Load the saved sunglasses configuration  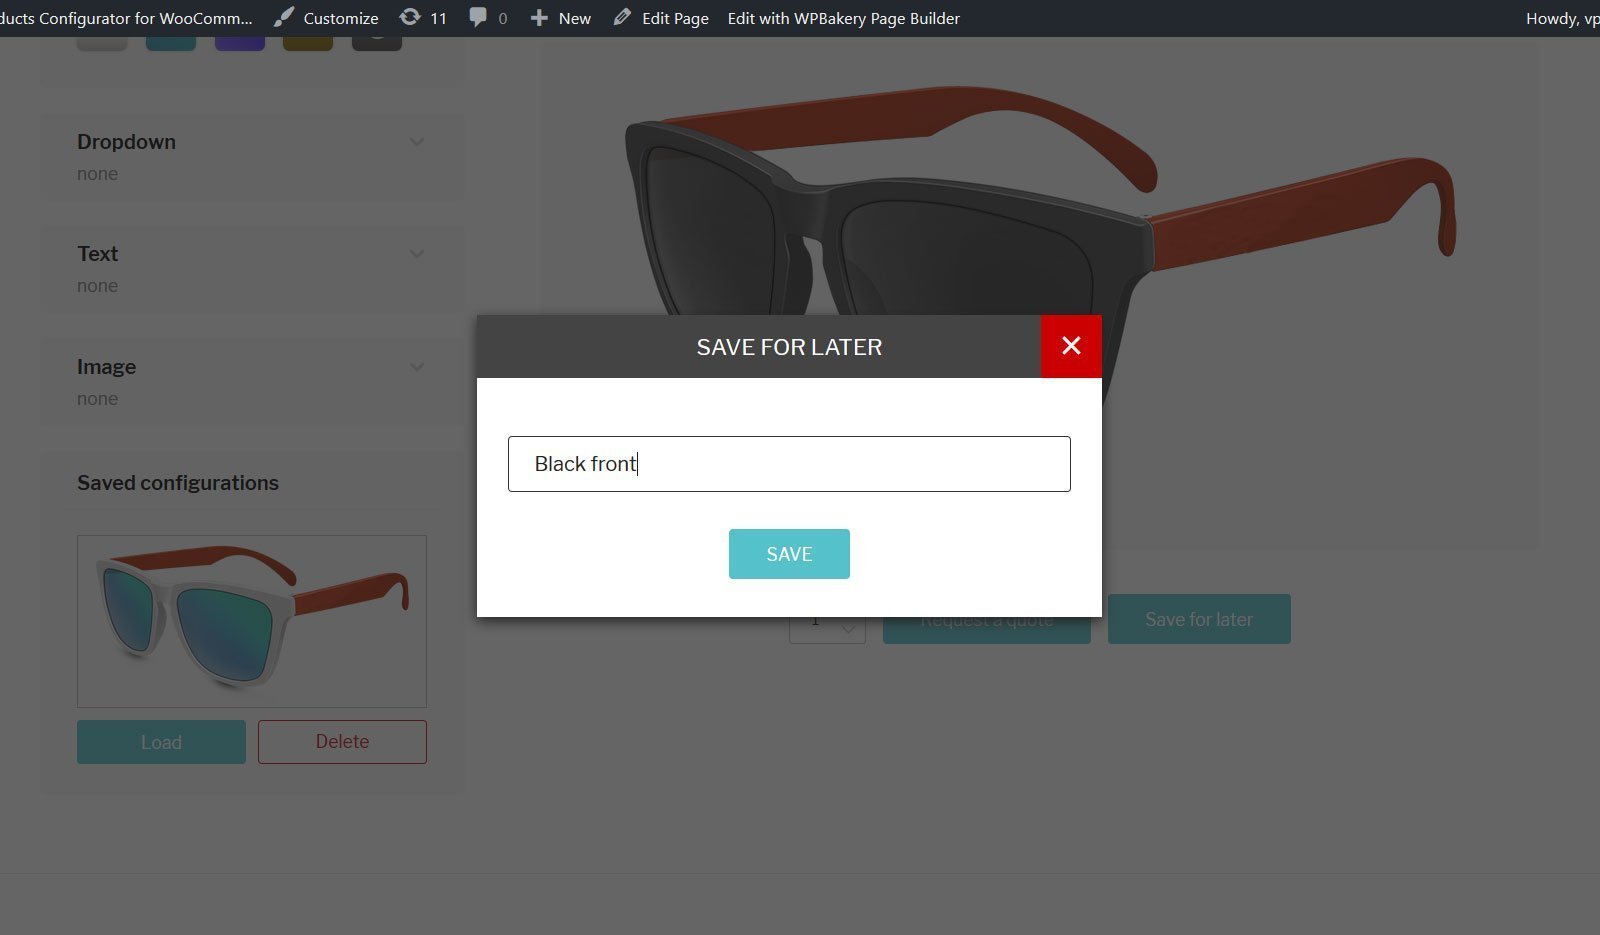161,742
